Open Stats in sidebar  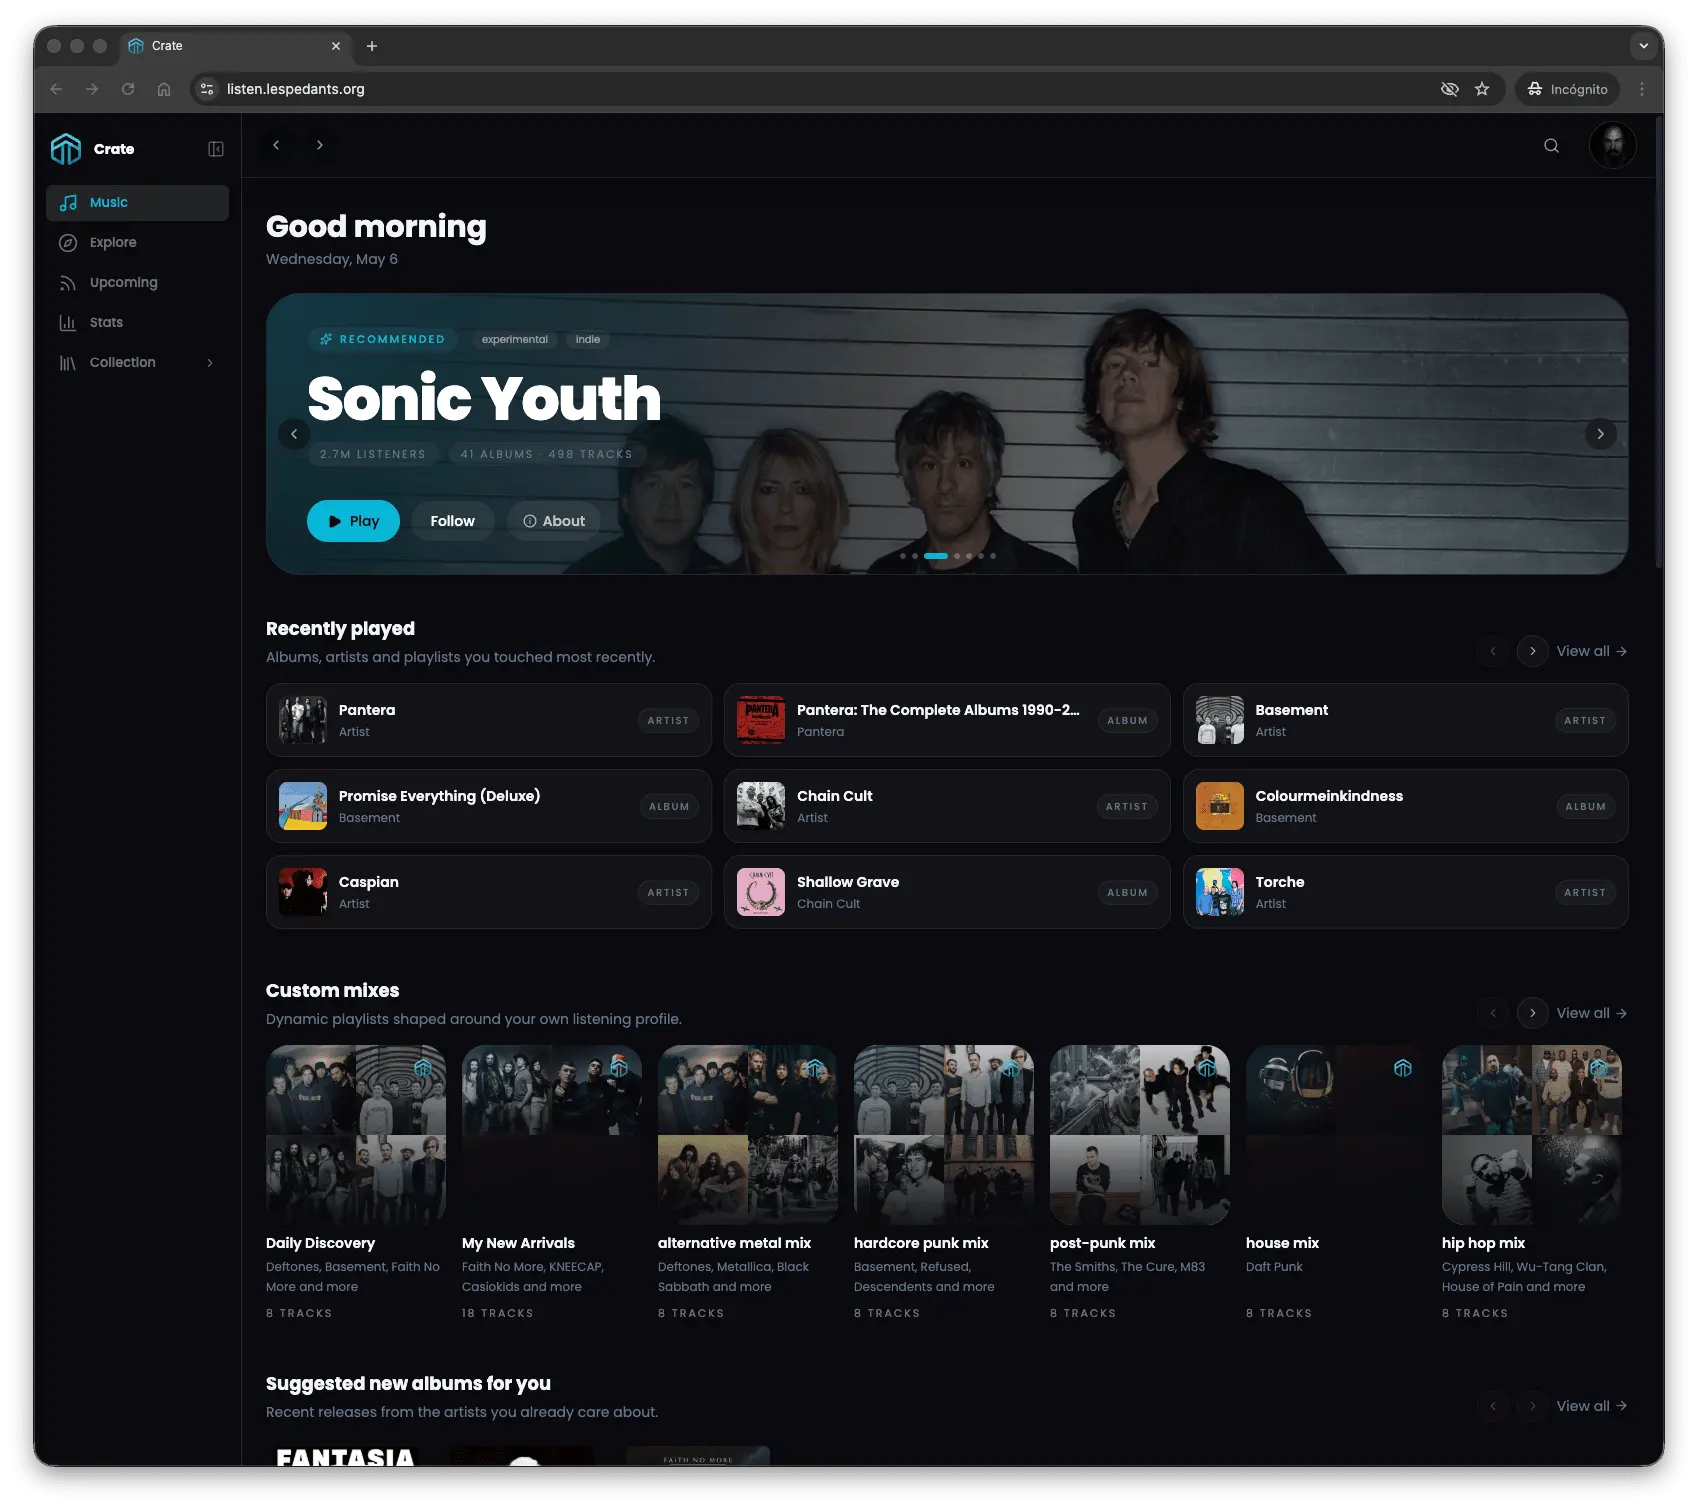tap(138, 323)
